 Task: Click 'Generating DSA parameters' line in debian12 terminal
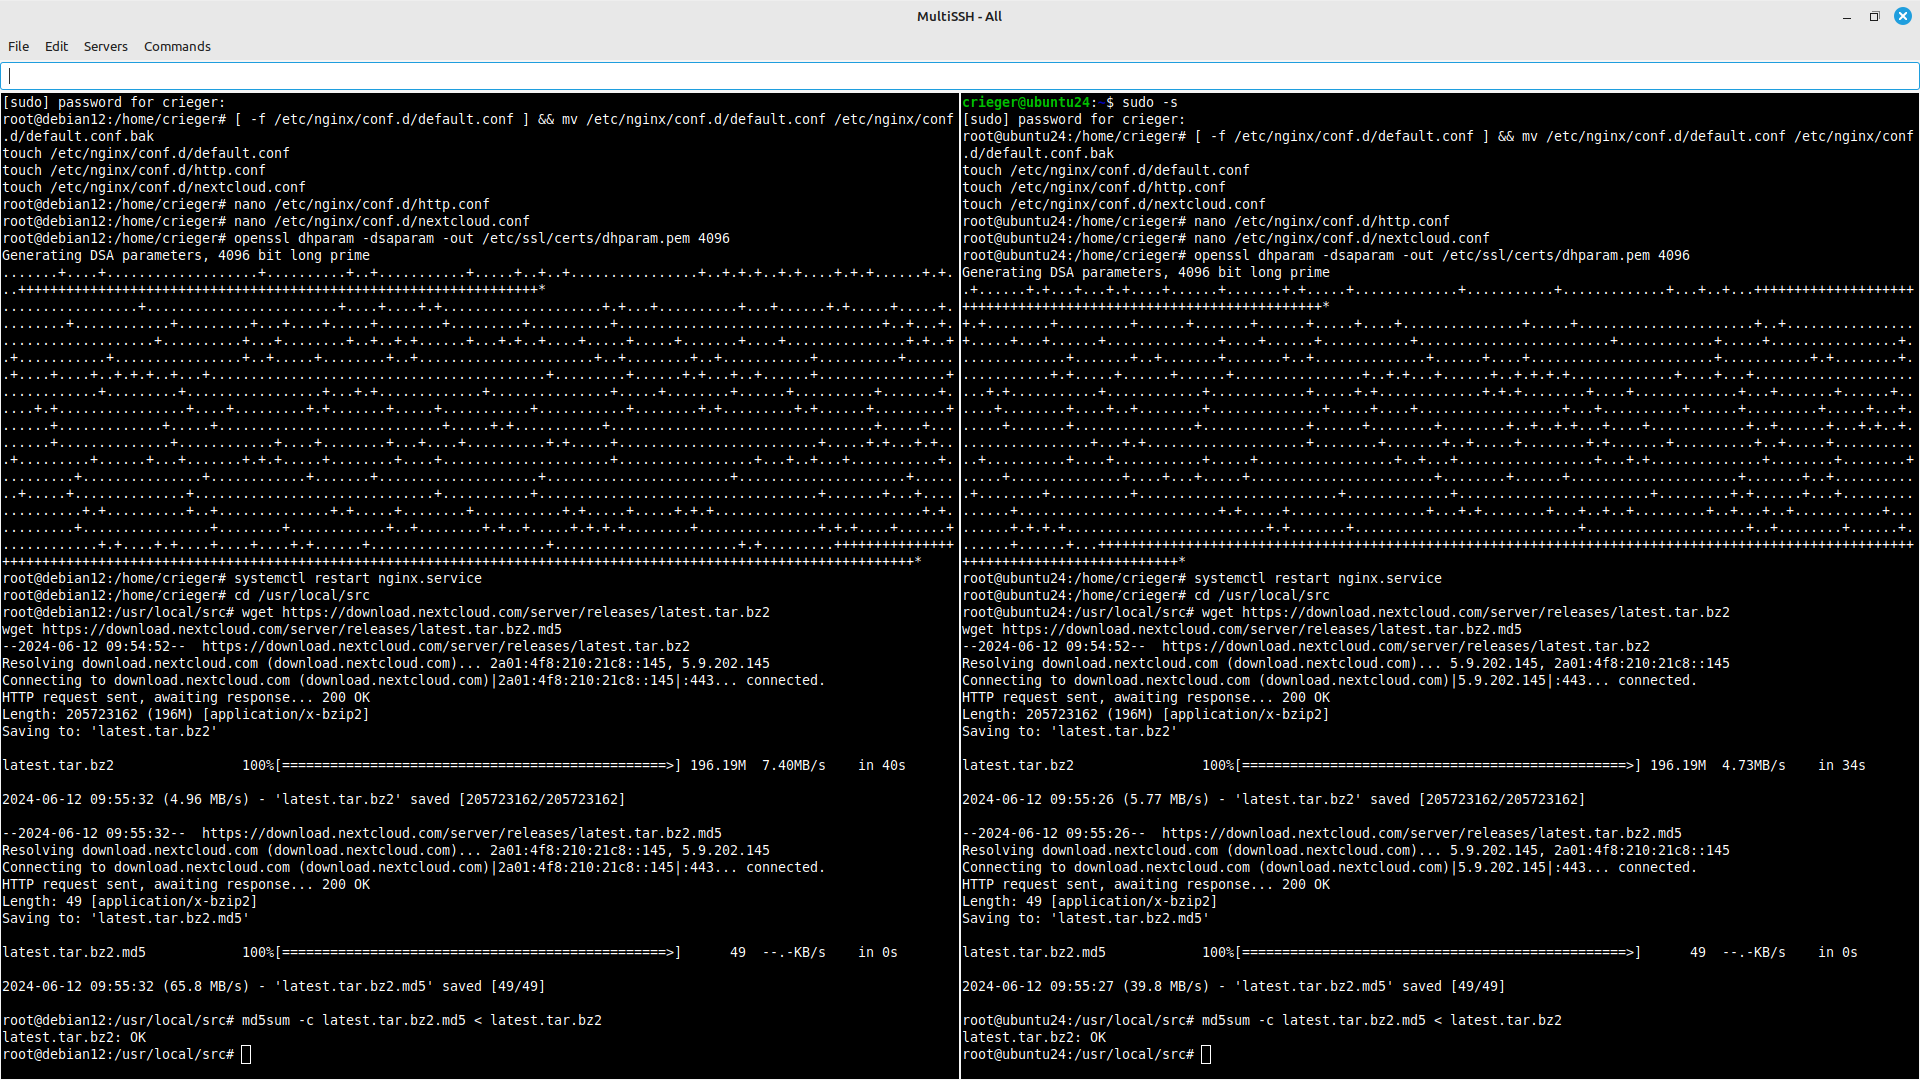186,255
